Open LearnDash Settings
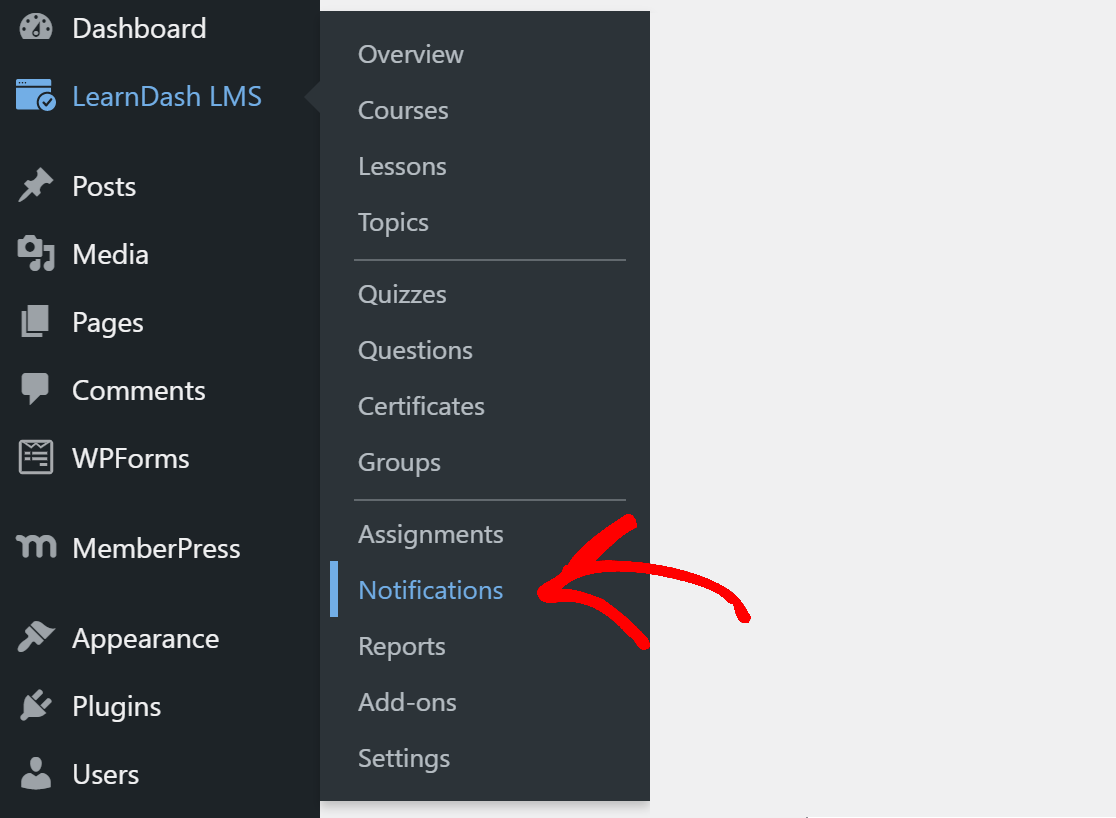1116x818 pixels. tap(404, 758)
